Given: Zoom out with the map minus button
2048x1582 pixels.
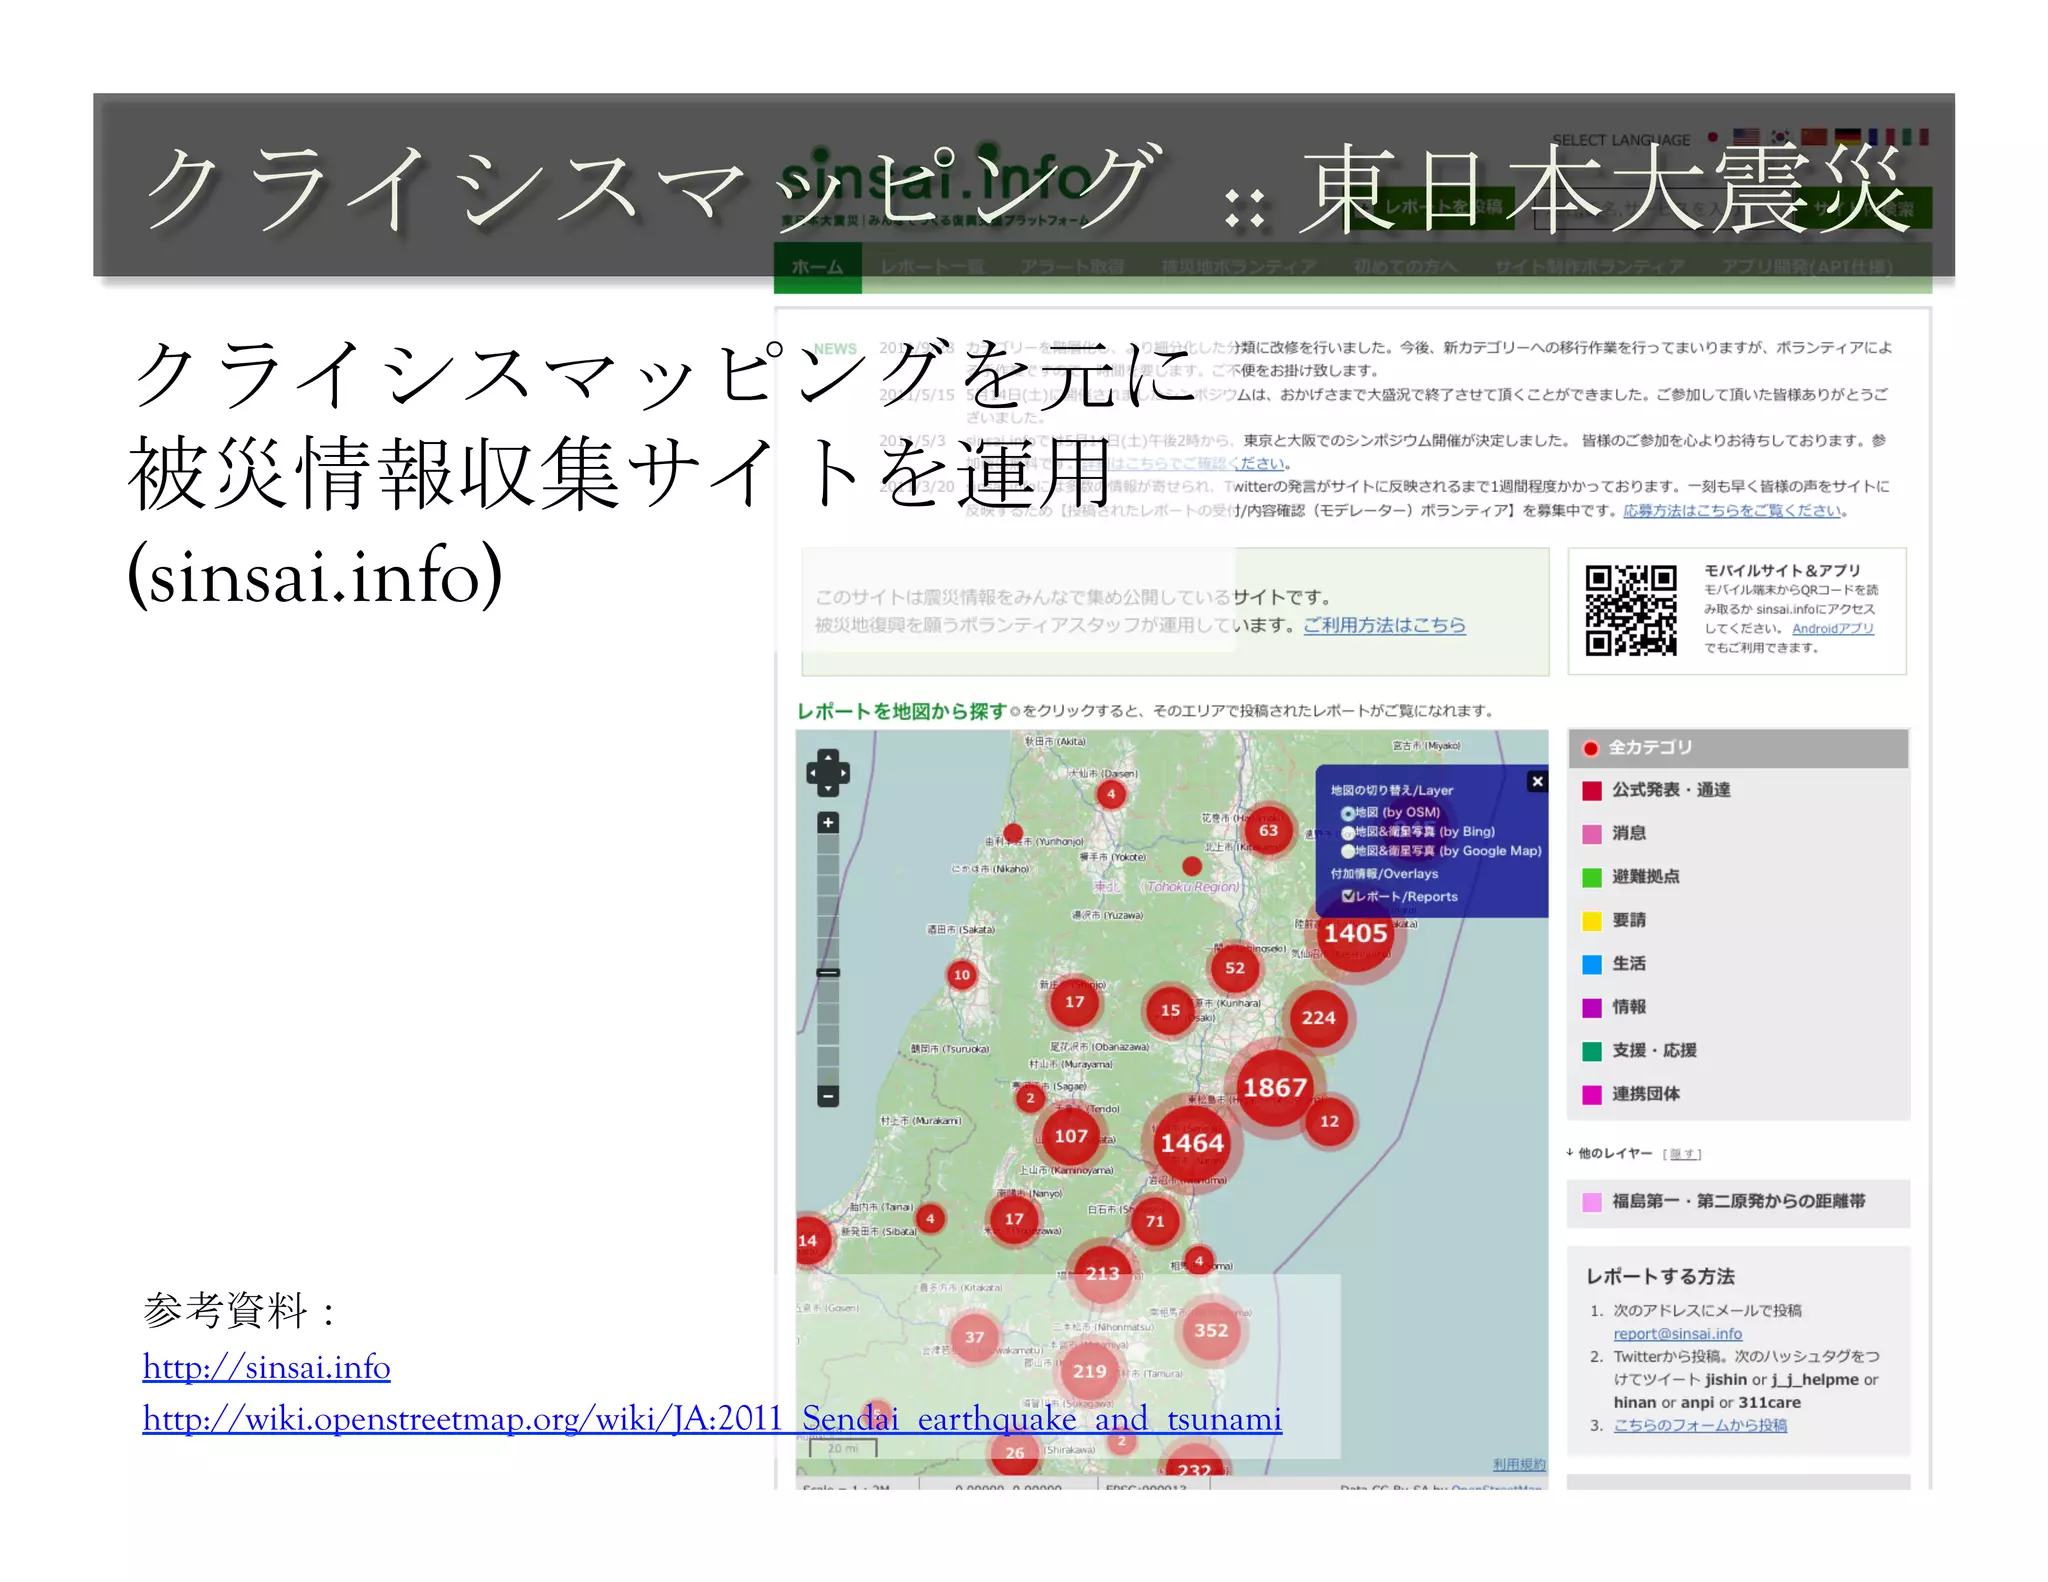Looking at the screenshot, I should pos(828,1096).
